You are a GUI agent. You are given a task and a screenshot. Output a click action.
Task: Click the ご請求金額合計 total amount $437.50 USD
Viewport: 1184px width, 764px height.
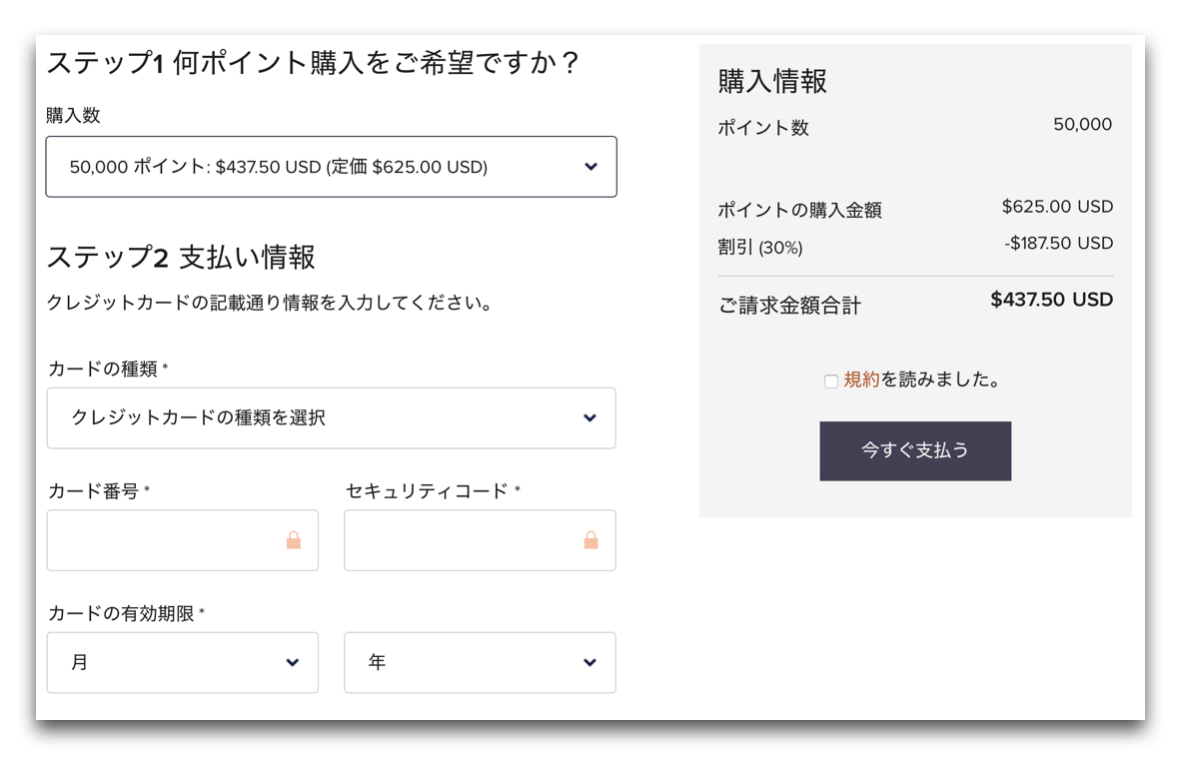point(1052,300)
